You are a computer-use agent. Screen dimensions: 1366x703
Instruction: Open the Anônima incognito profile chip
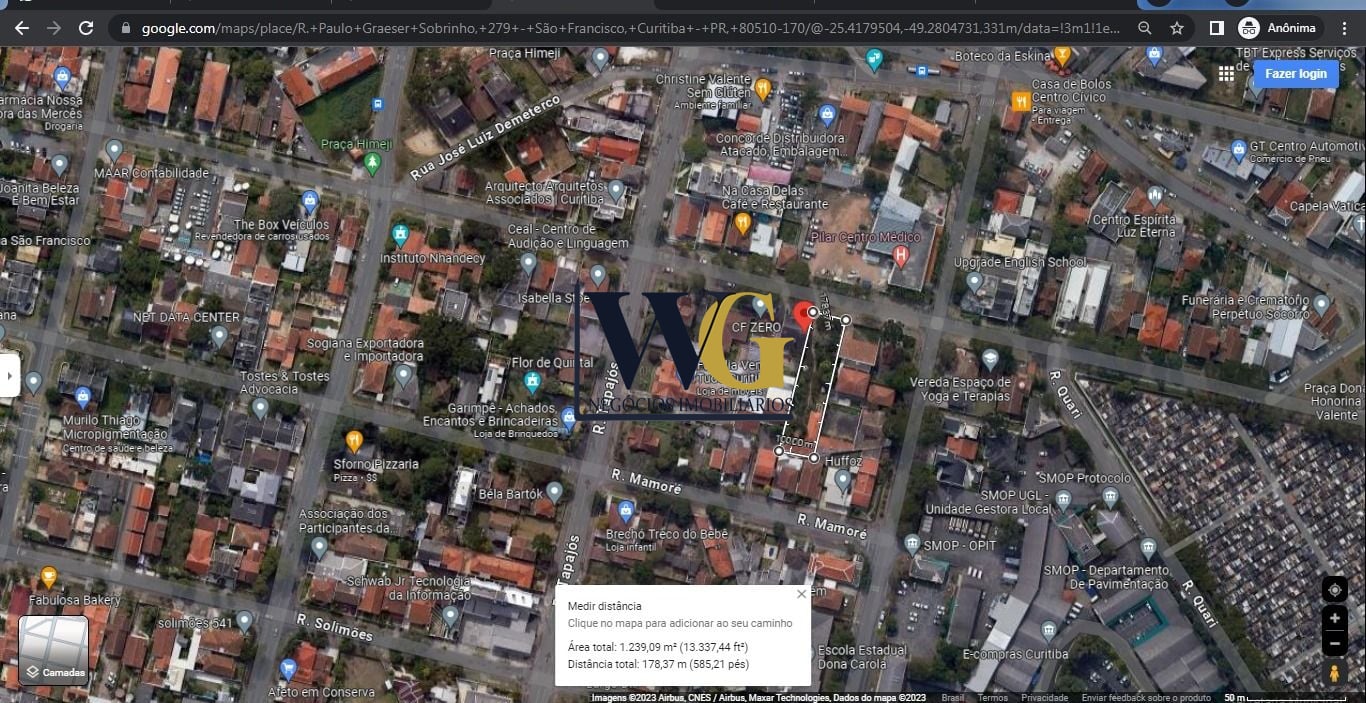point(1280,28)
